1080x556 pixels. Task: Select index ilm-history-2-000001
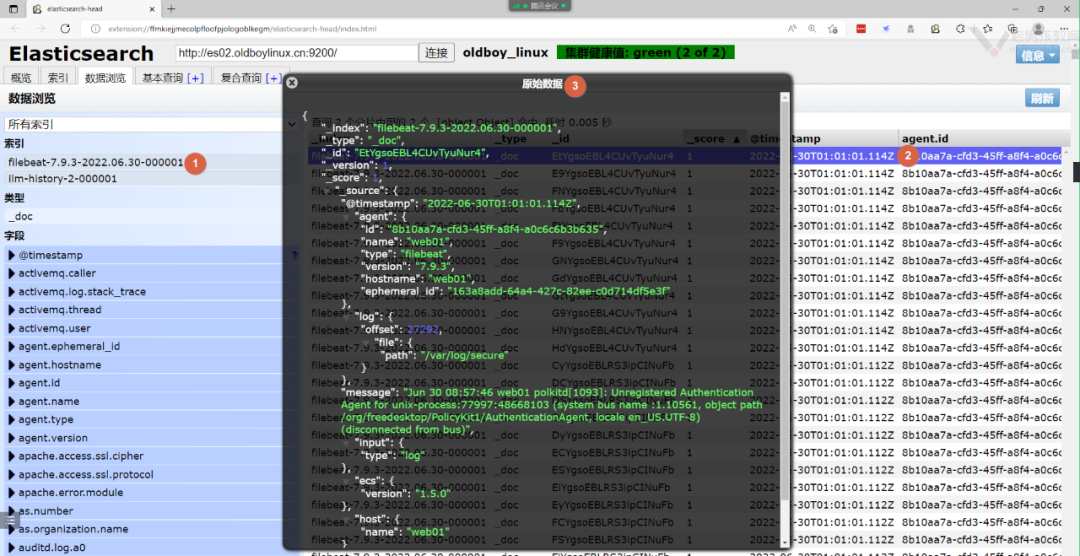tap(63, 178)
